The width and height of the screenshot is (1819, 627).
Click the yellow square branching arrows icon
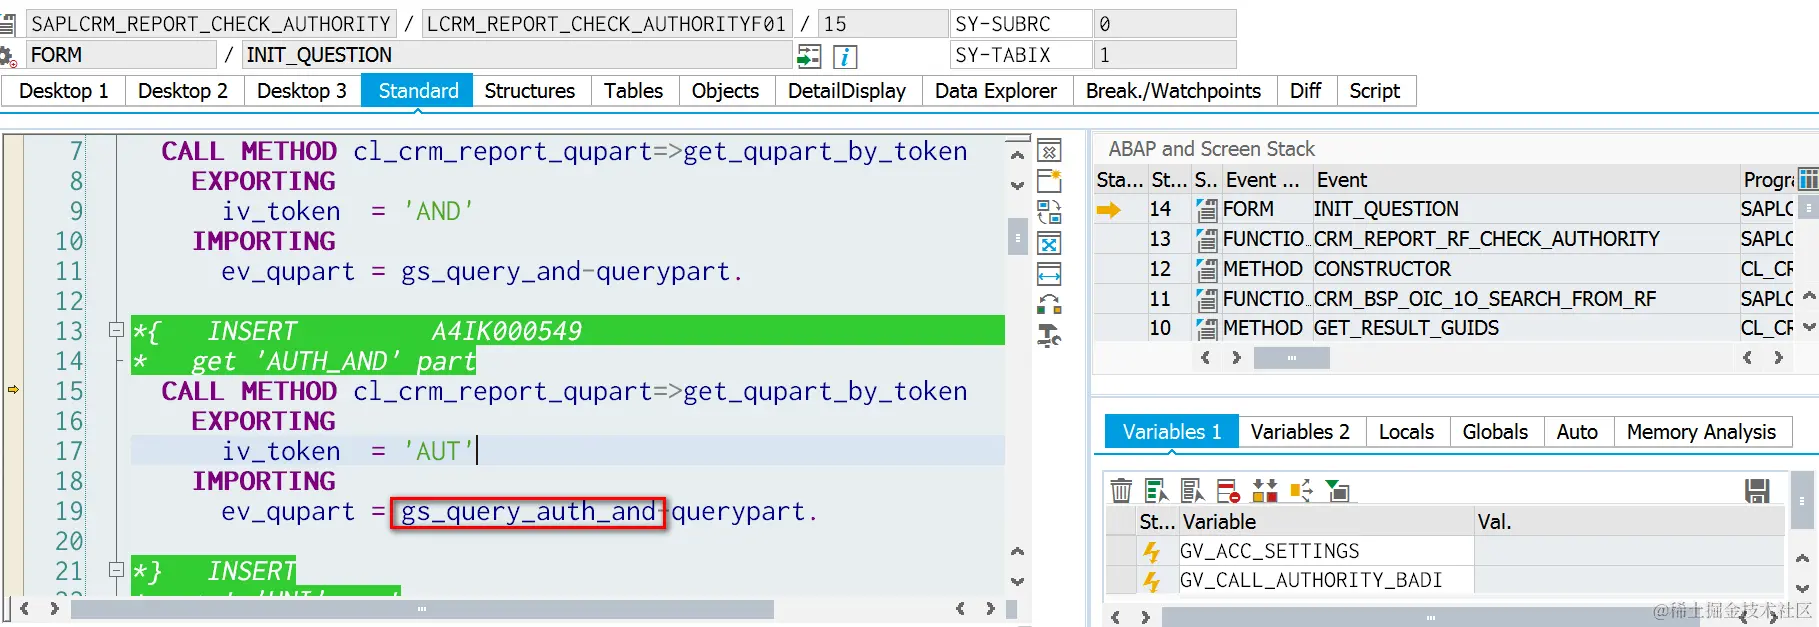tap(1301, 490)
